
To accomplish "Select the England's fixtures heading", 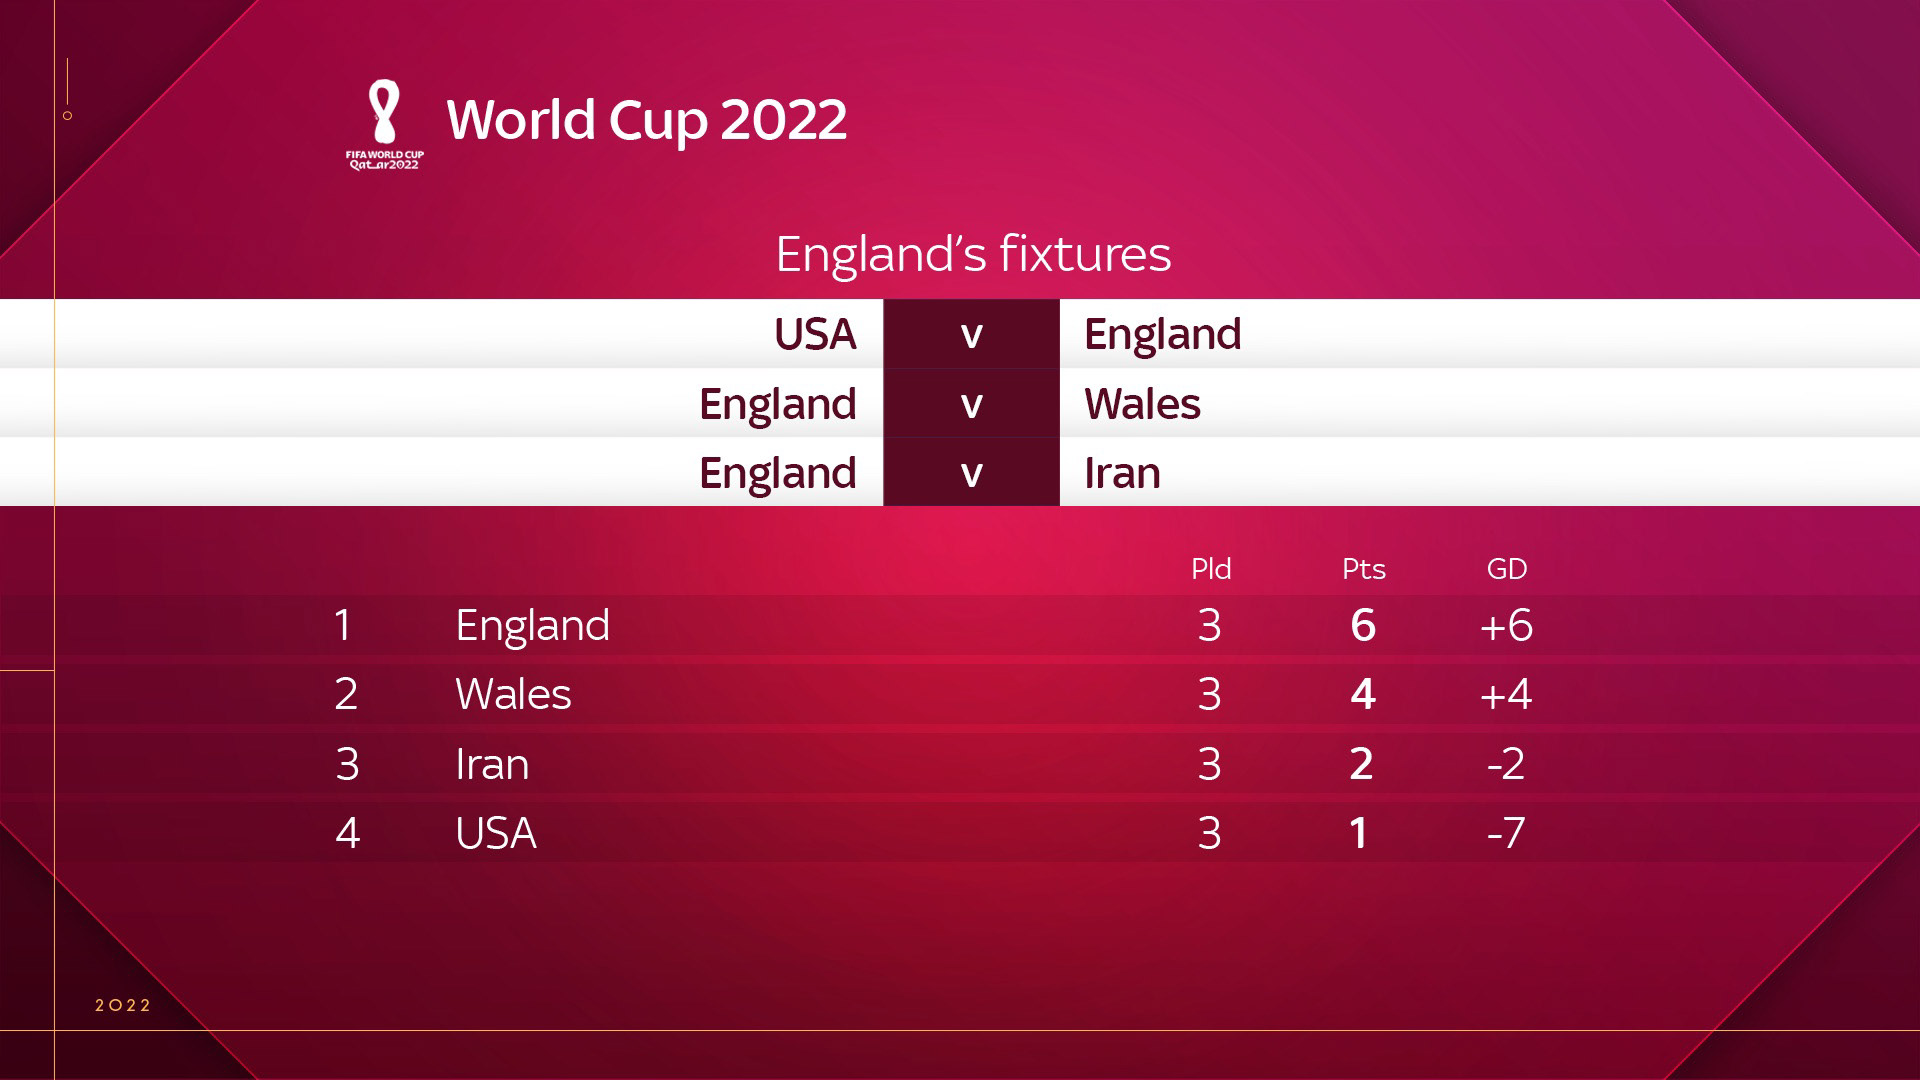I will tap(972, 254).
